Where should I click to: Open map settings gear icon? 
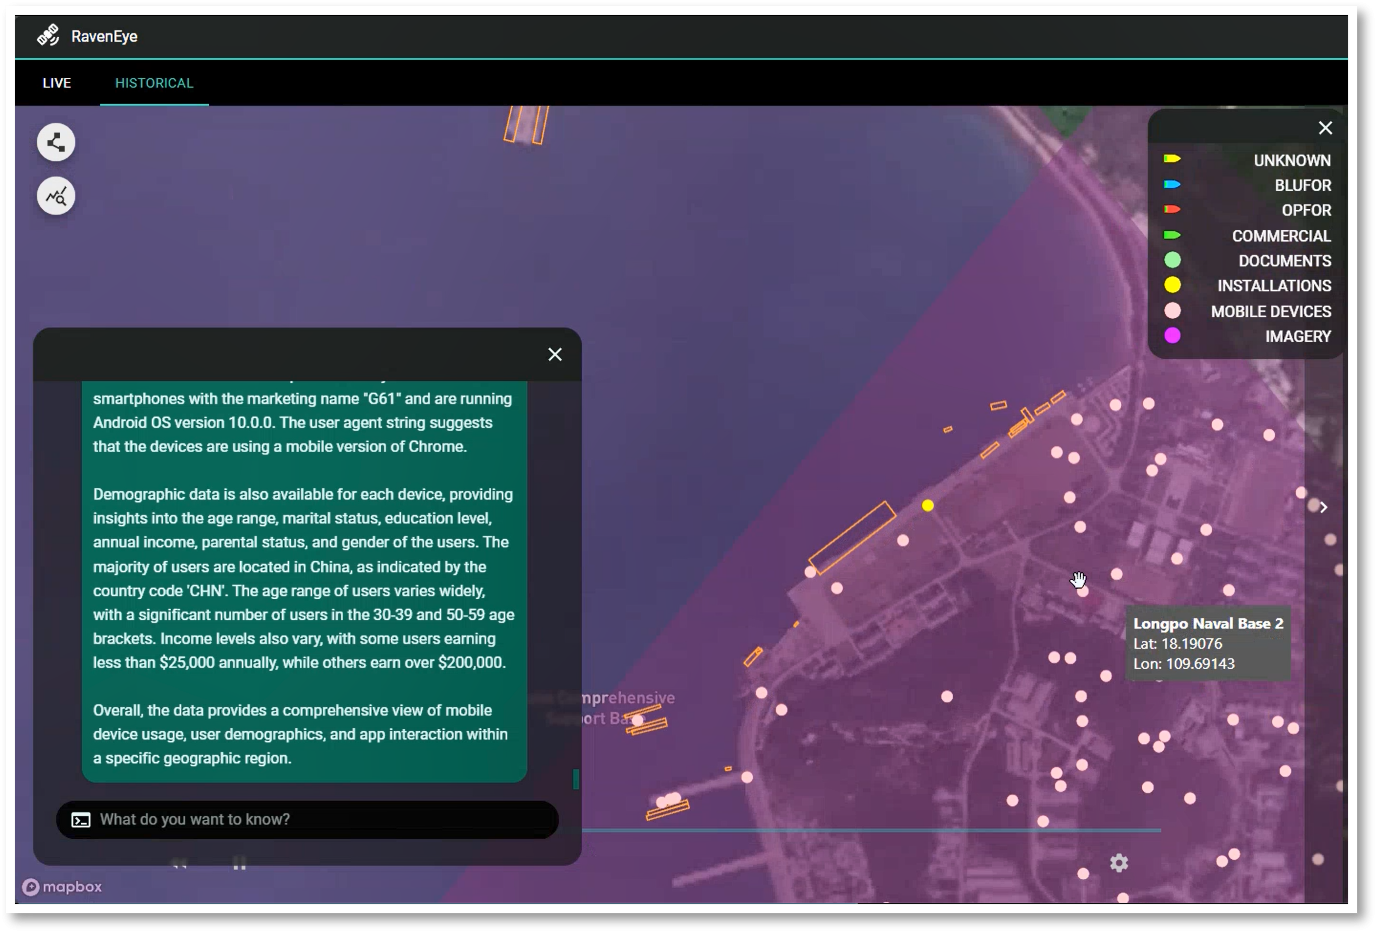1119,863
